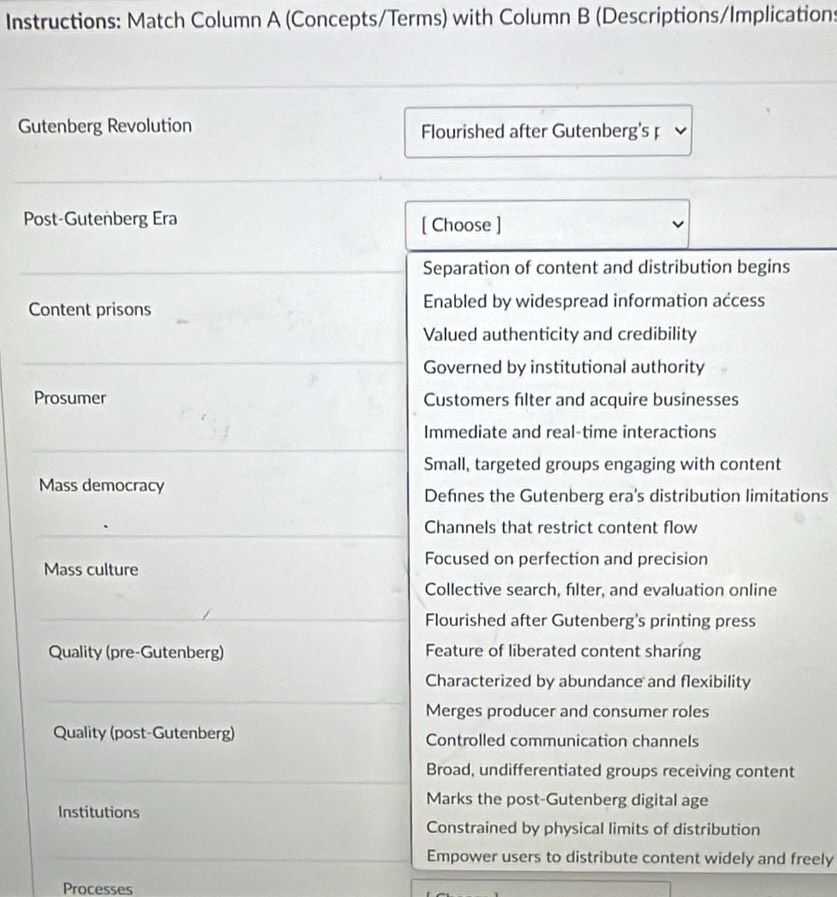The height and width of the screenshot is (897, 837).
Task: Open the Gutenberg Revolution answer dropdown
Action: [548, 131]
